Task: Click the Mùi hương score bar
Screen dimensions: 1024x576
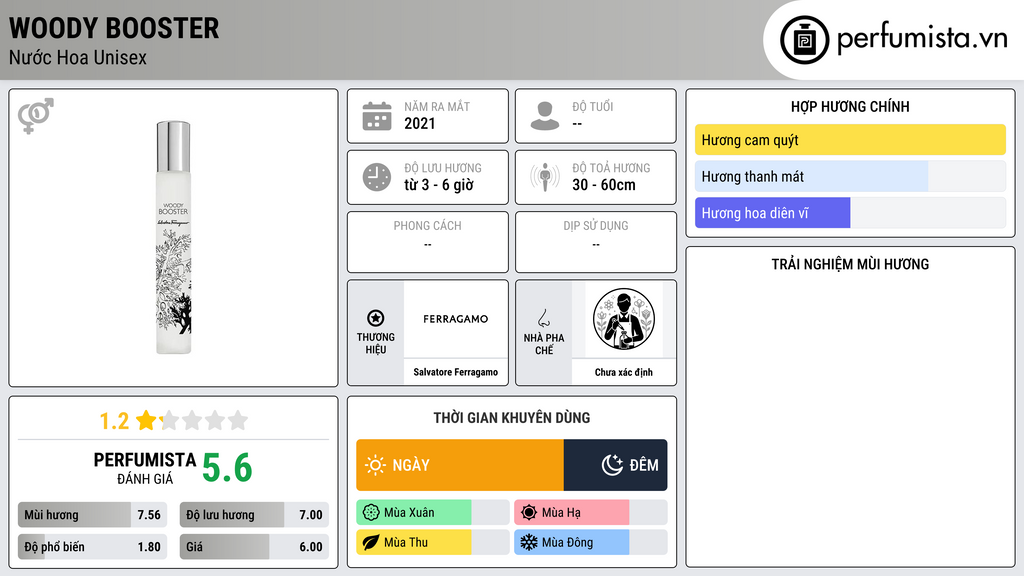Action: click(x=93, y=515)
